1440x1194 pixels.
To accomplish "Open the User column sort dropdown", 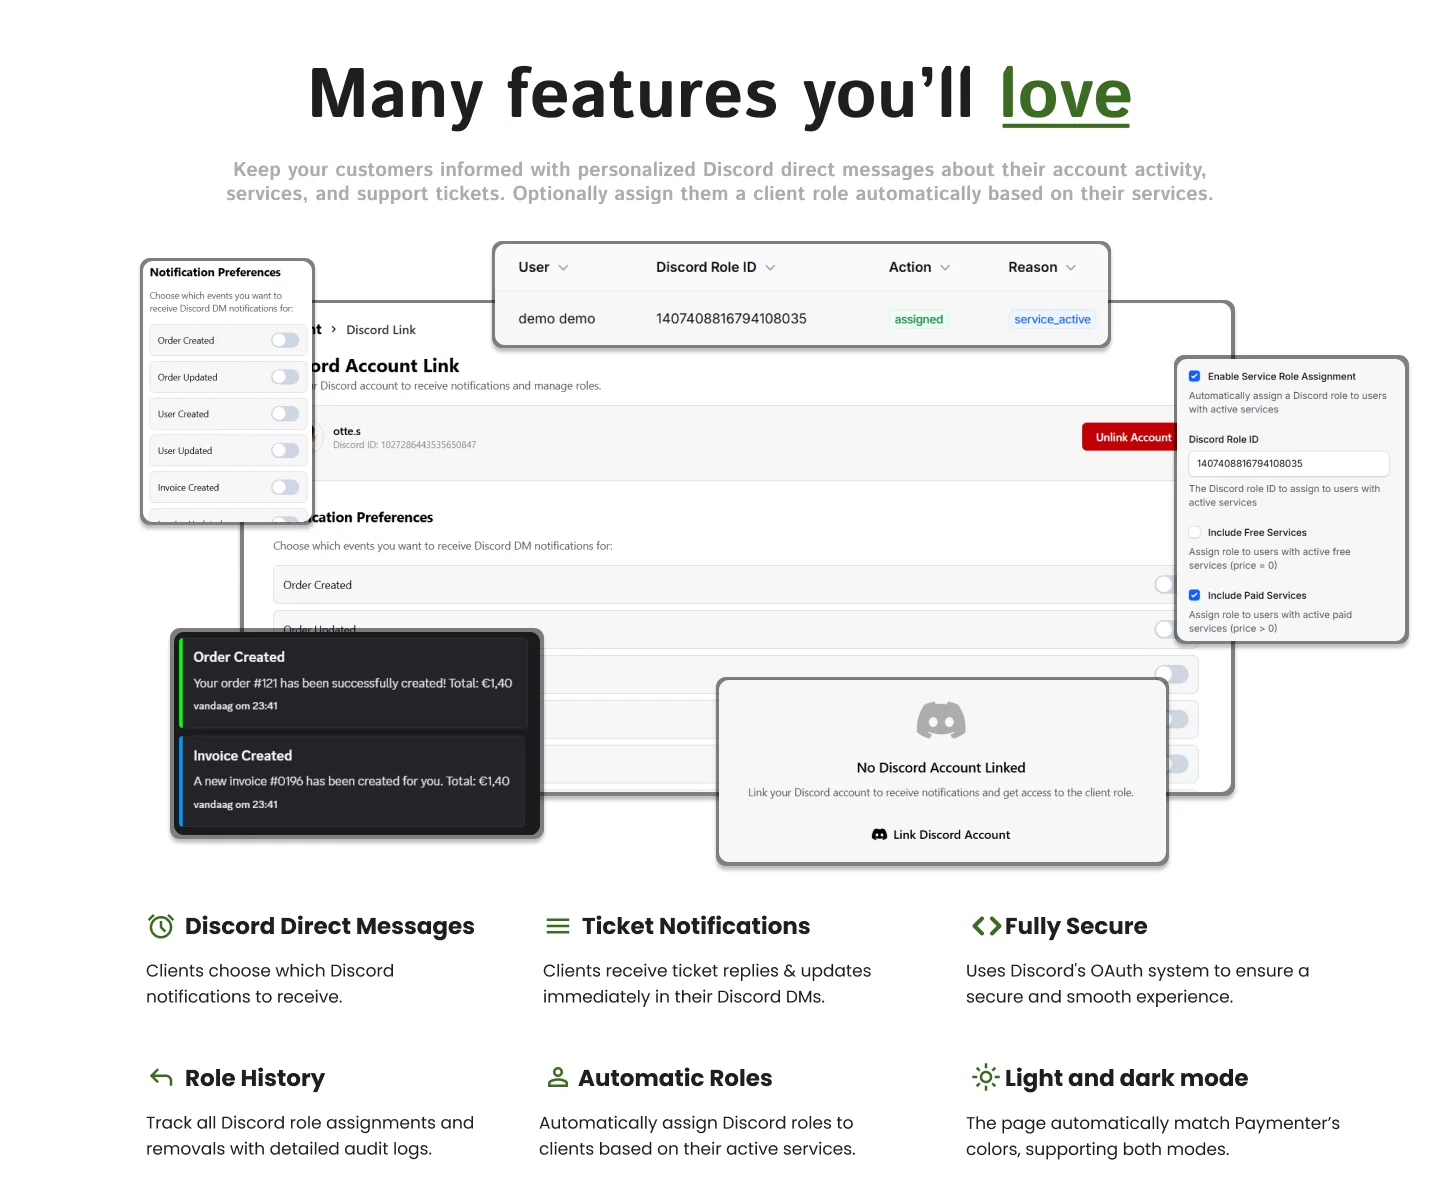I will [x=563, y=268].
